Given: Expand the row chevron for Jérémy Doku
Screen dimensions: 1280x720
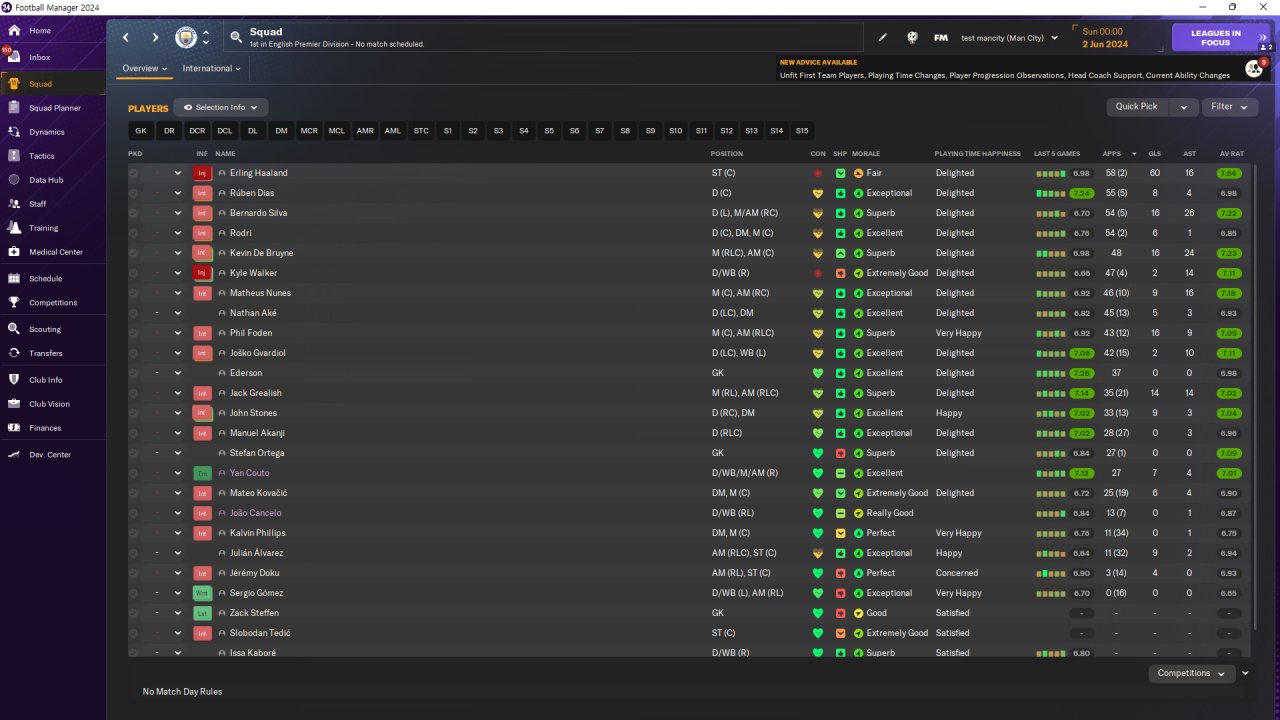Looking at the screenshot, I should [x=178, y=573].
